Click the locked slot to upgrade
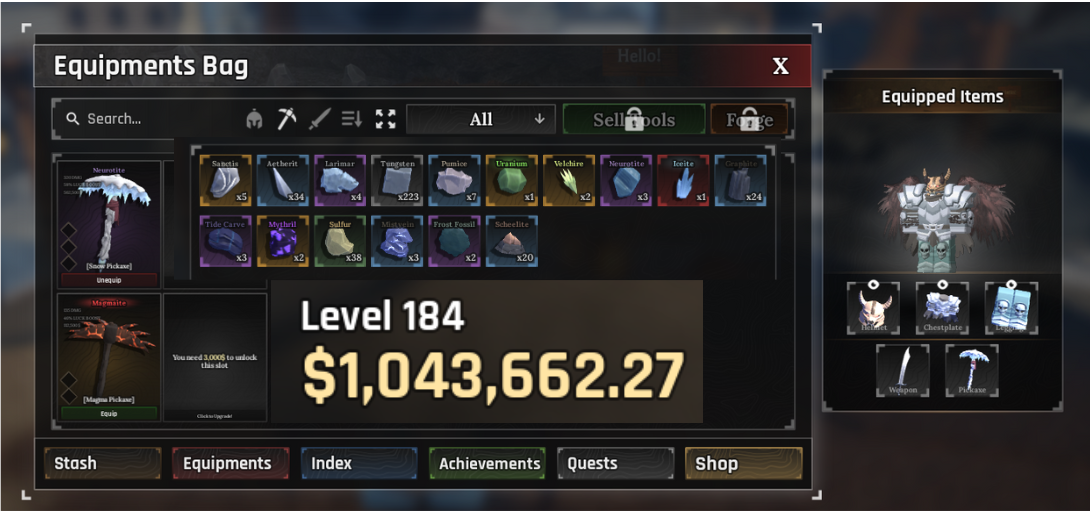The height and width of the screenshot is (512, 1090). click(x=215, y=357)
